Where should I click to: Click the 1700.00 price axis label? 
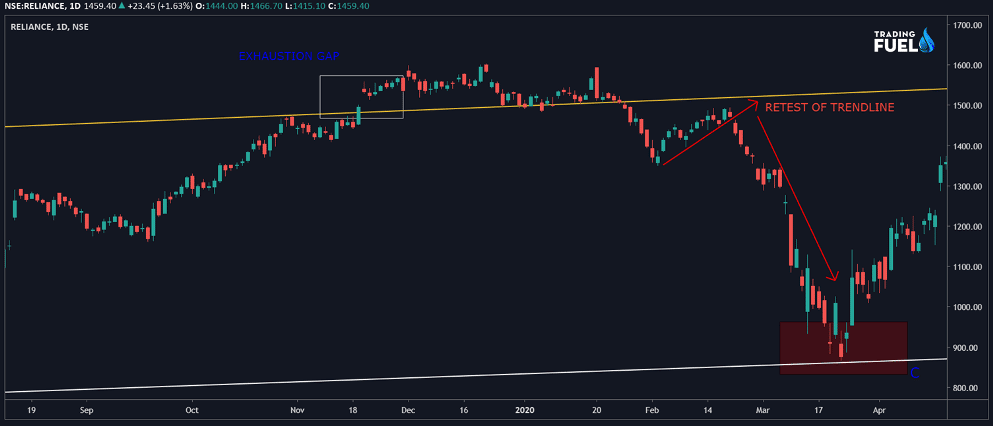969,25
